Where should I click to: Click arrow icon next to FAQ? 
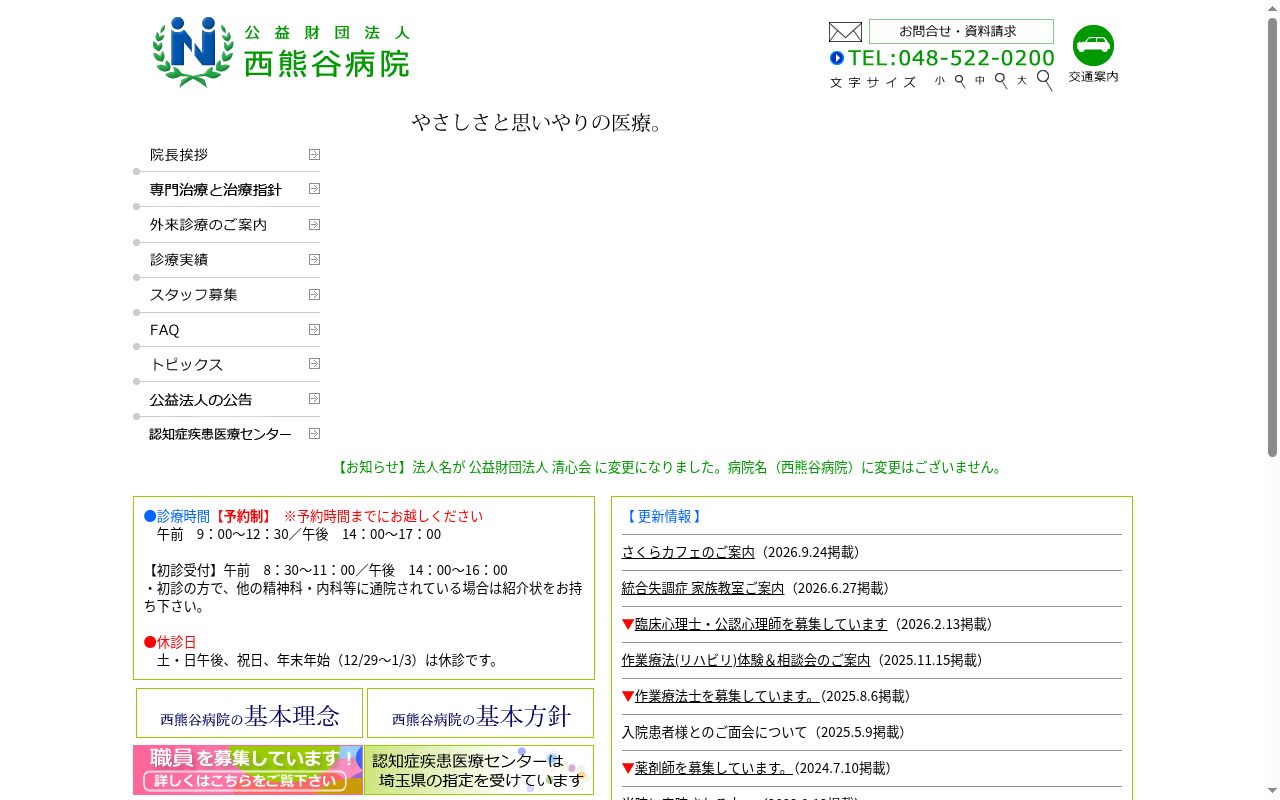(x=314, y=329)
